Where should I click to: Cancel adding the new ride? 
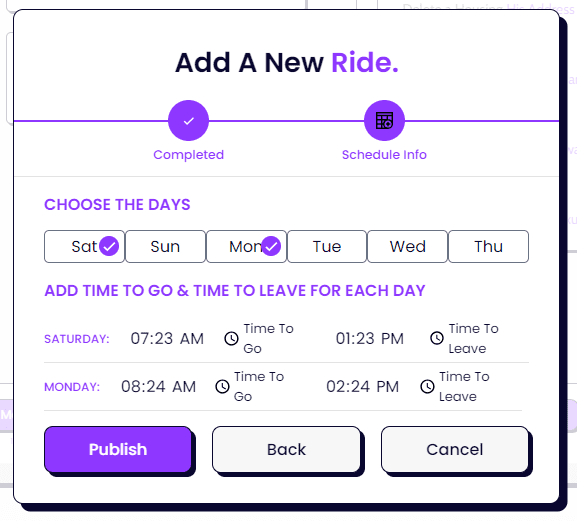(x=455, y=449)
